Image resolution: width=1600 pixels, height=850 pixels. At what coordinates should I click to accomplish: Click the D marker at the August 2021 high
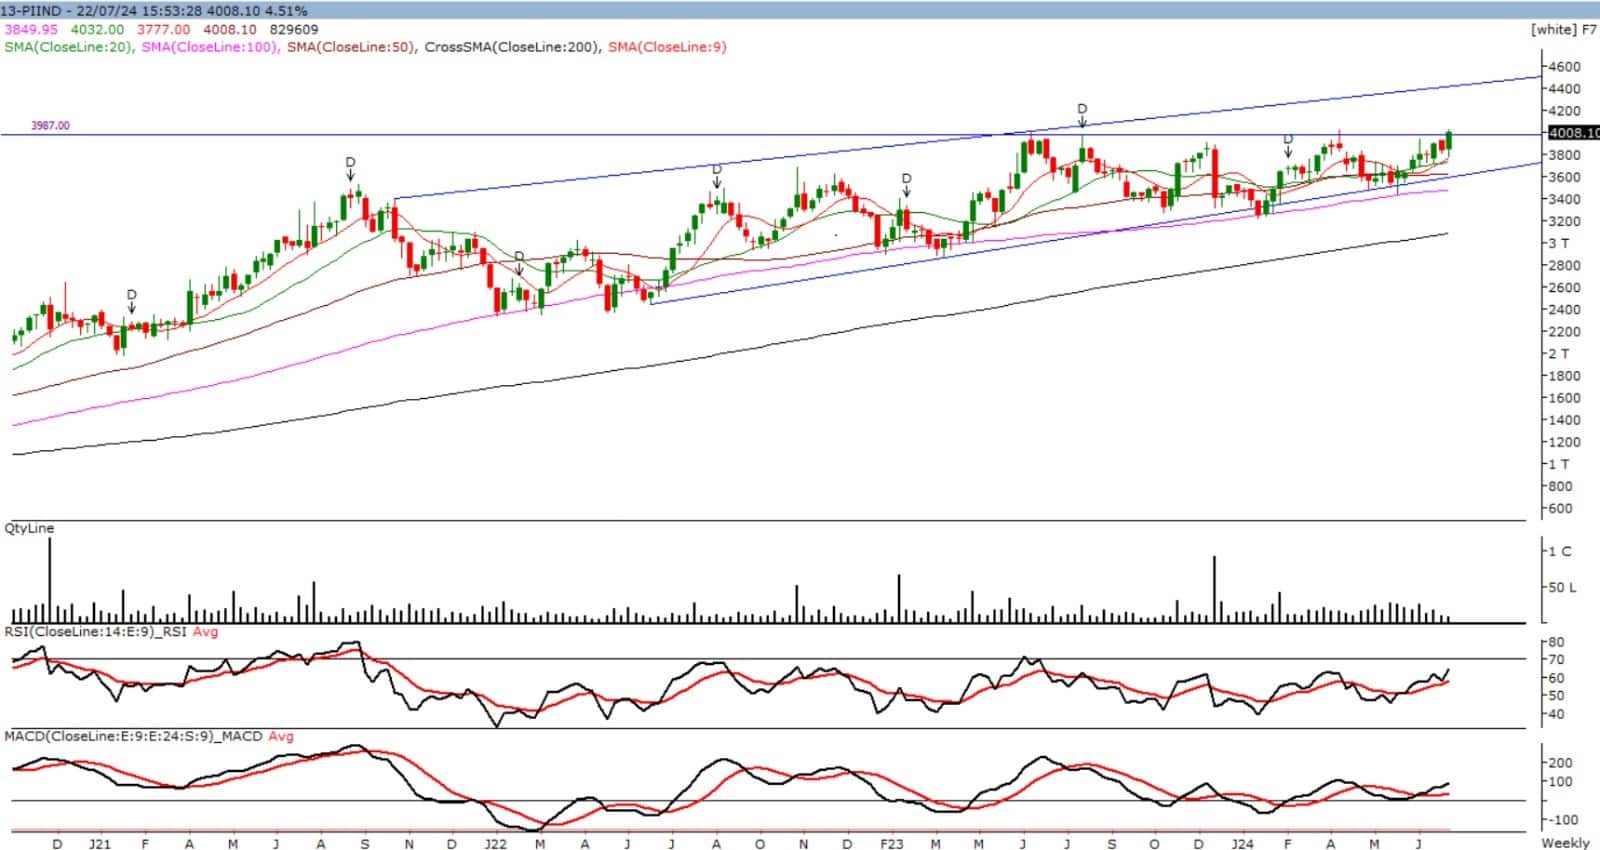click(x=350, y=162)
